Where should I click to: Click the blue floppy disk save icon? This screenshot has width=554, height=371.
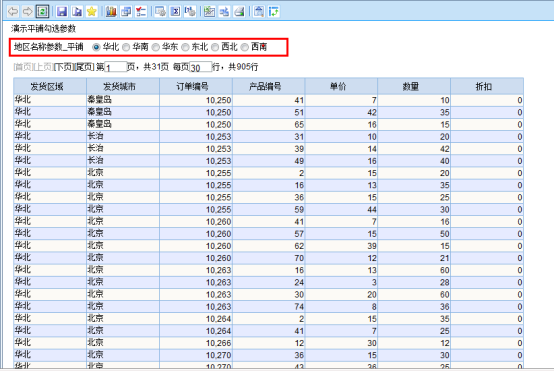tap(62, 12)
